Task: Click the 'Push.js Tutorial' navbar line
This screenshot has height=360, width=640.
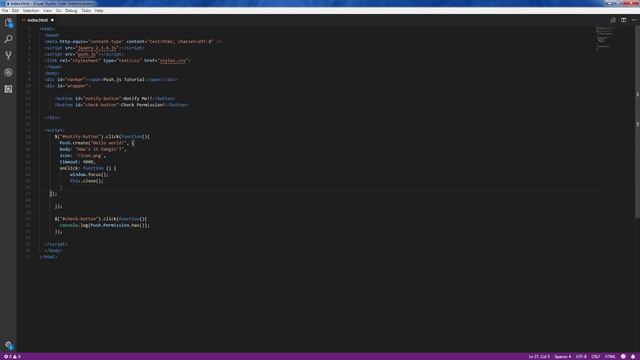Action: 111,80
